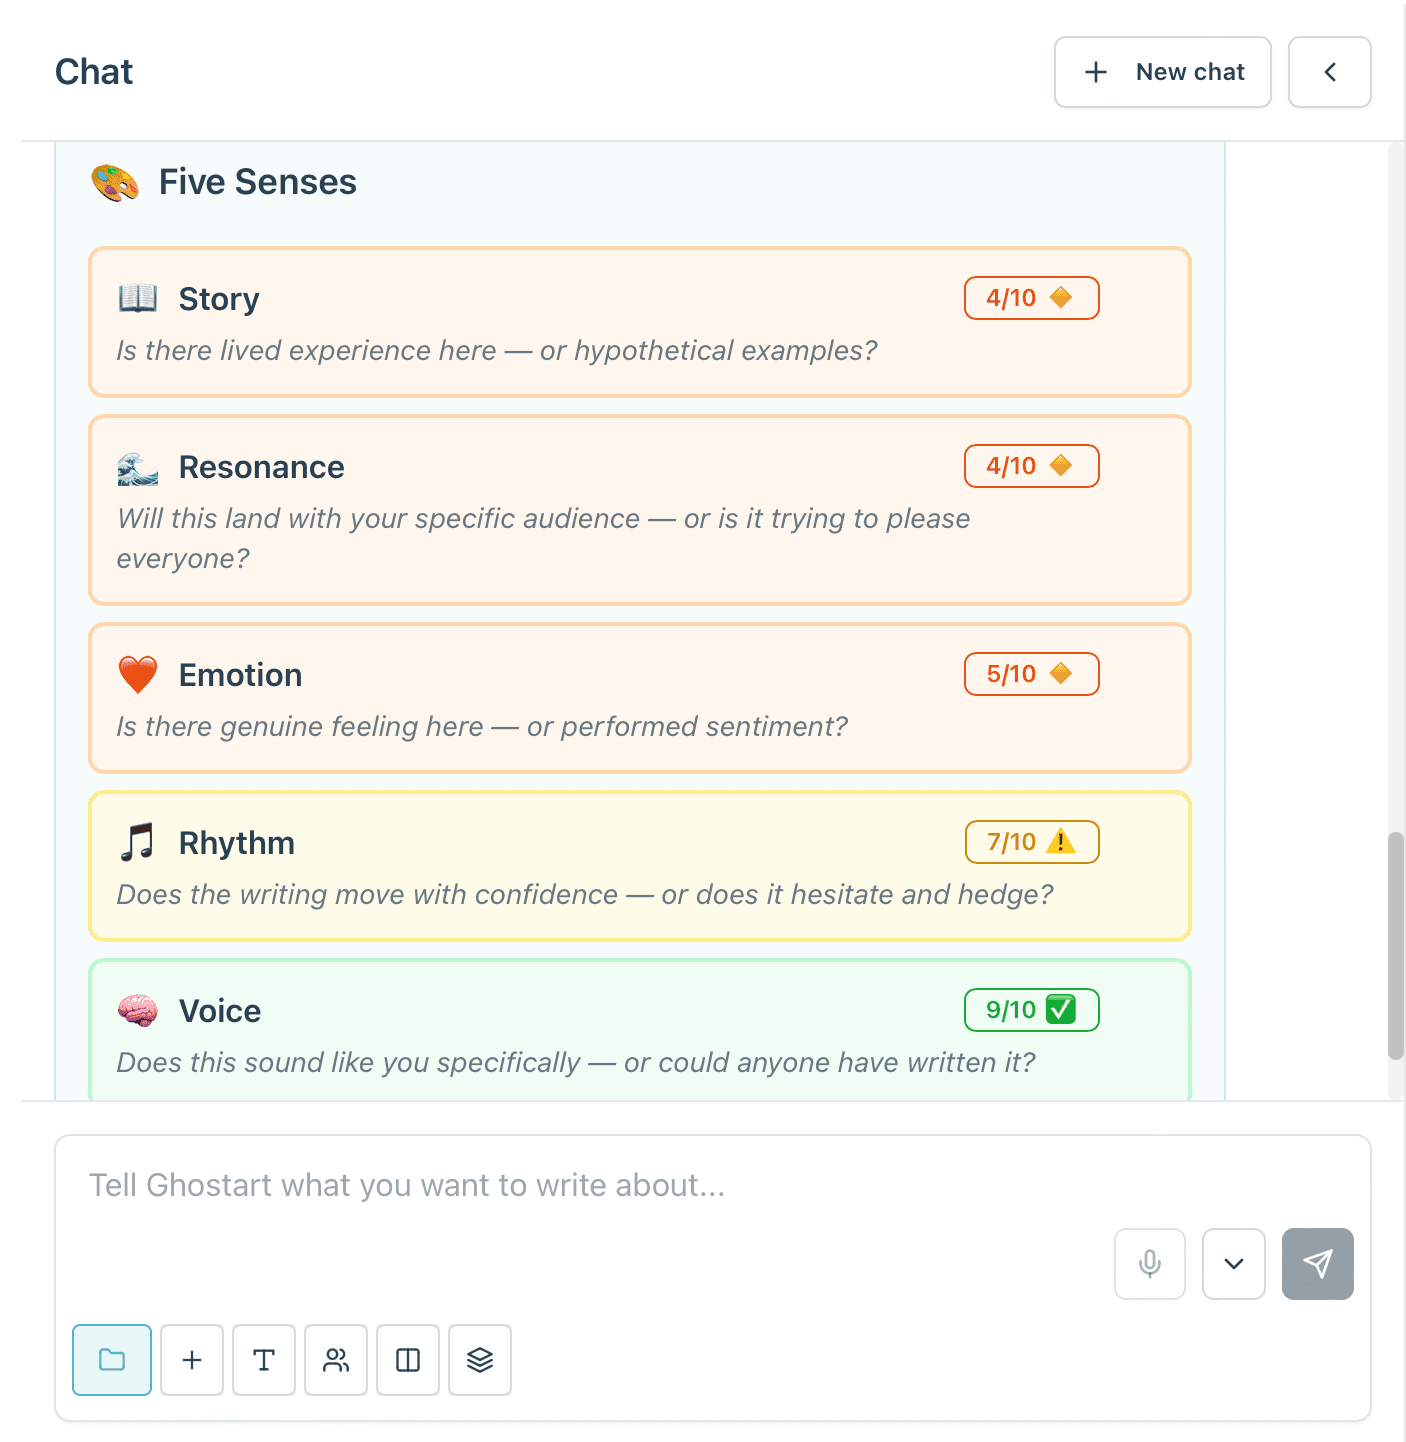Click the personas icon in the composer toolbar
Viewport: 1406px width, 1442px height.
click(x=336, y=1360)
